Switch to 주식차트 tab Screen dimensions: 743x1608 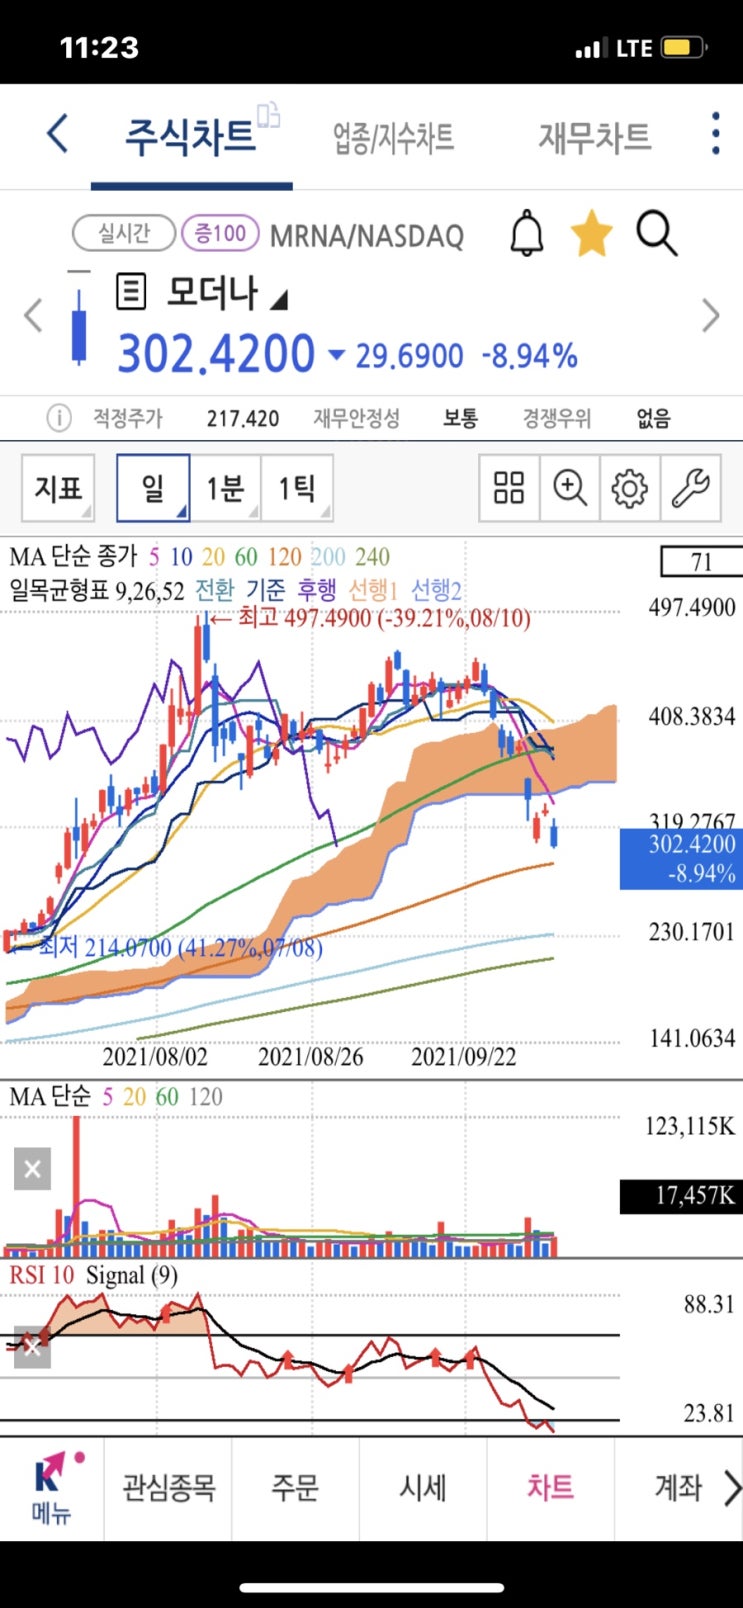pos(190,136)
